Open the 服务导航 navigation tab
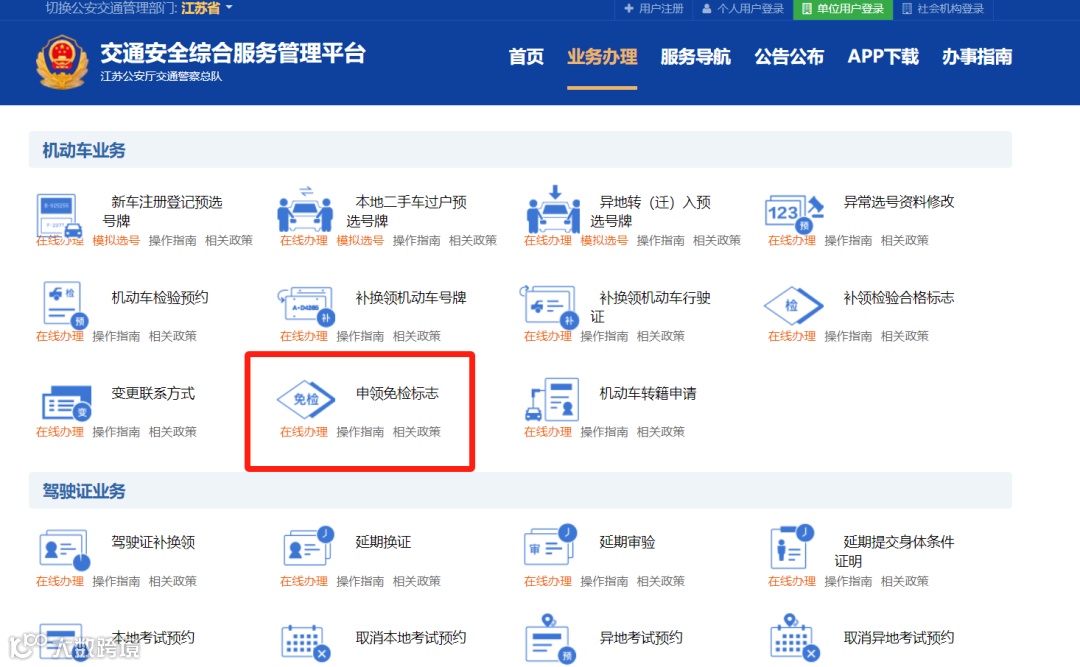 point(696,57)
